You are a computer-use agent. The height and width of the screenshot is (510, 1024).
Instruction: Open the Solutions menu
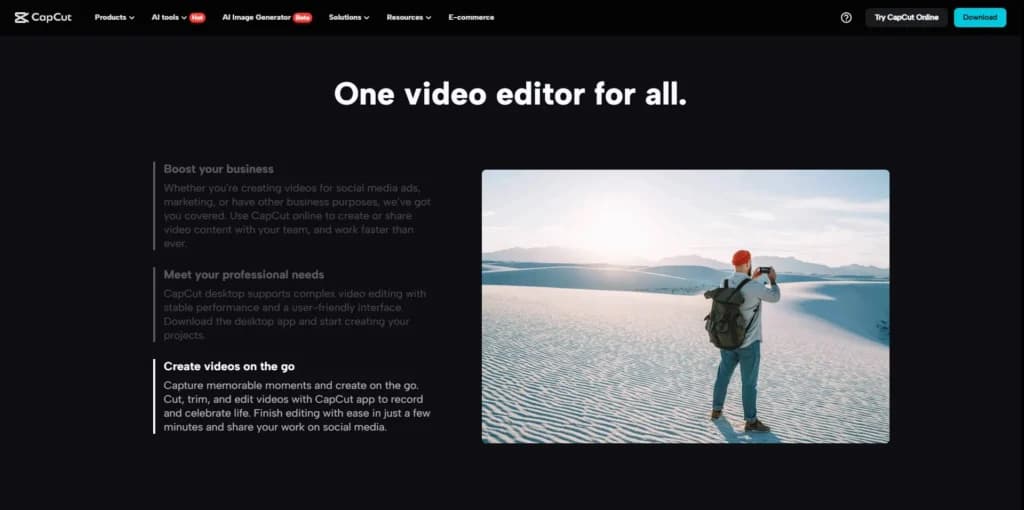tap(349, 18)
